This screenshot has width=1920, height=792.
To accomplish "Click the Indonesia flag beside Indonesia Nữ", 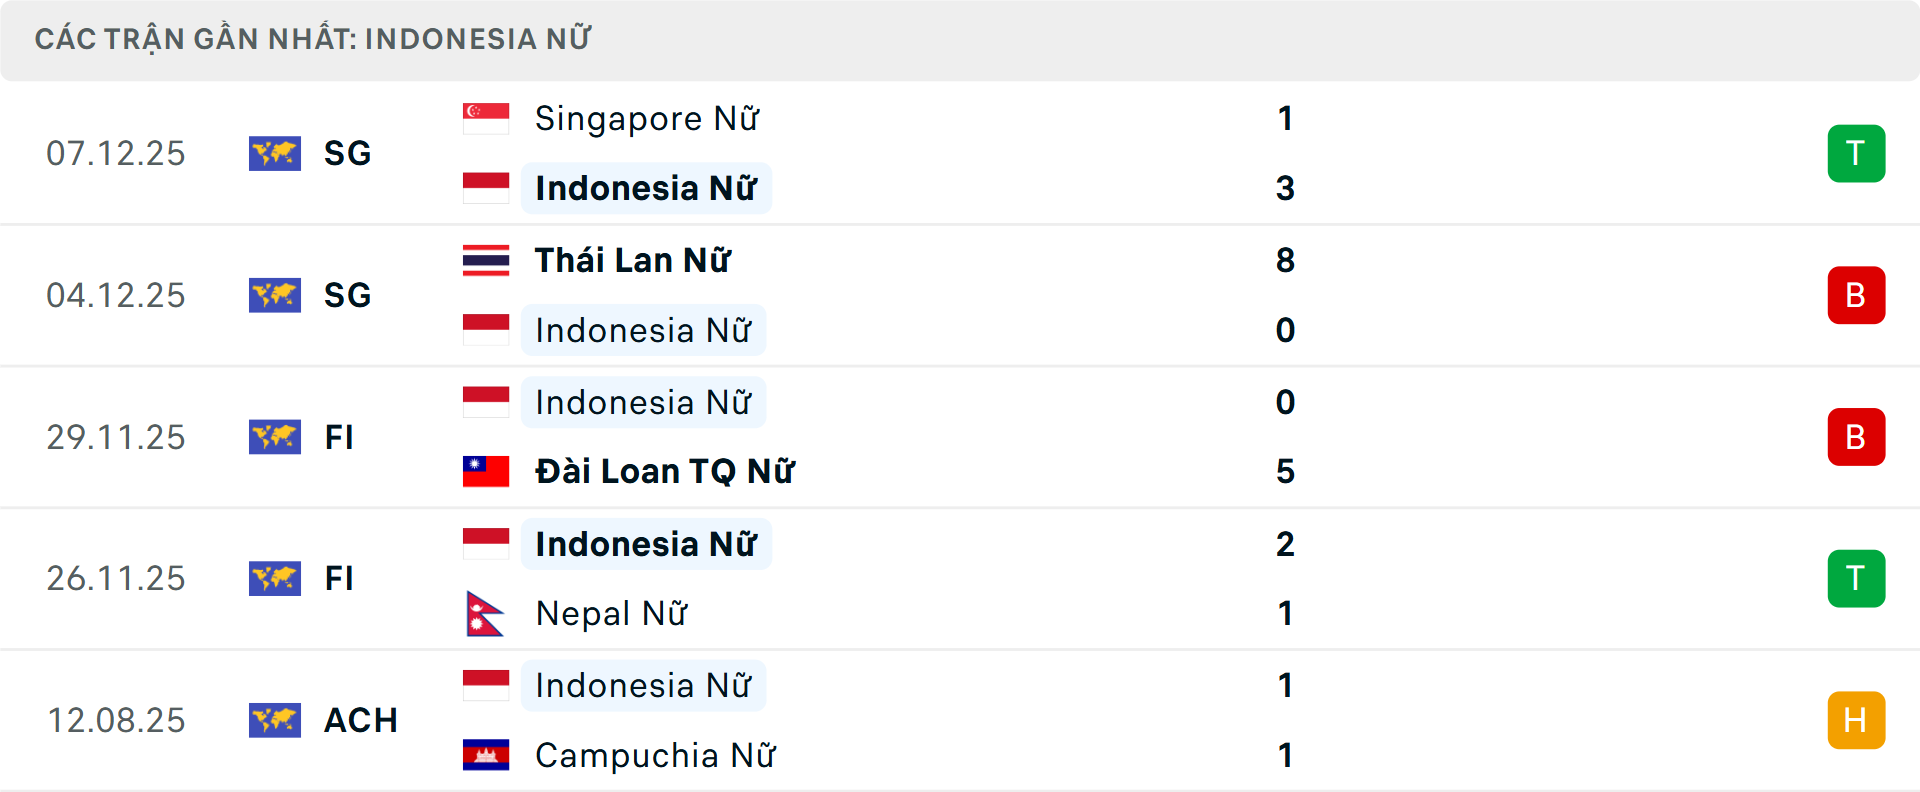I will (485, 187).
